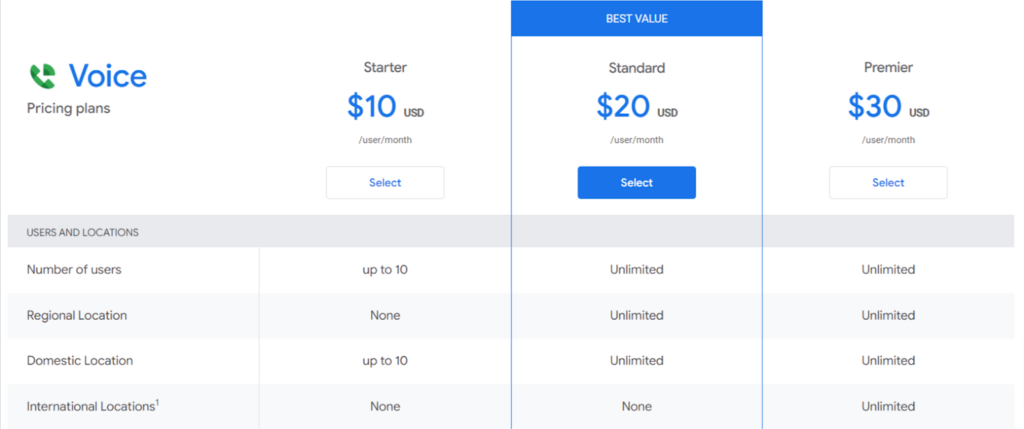Click the Pricing plans subtitle

click(69, 108)
